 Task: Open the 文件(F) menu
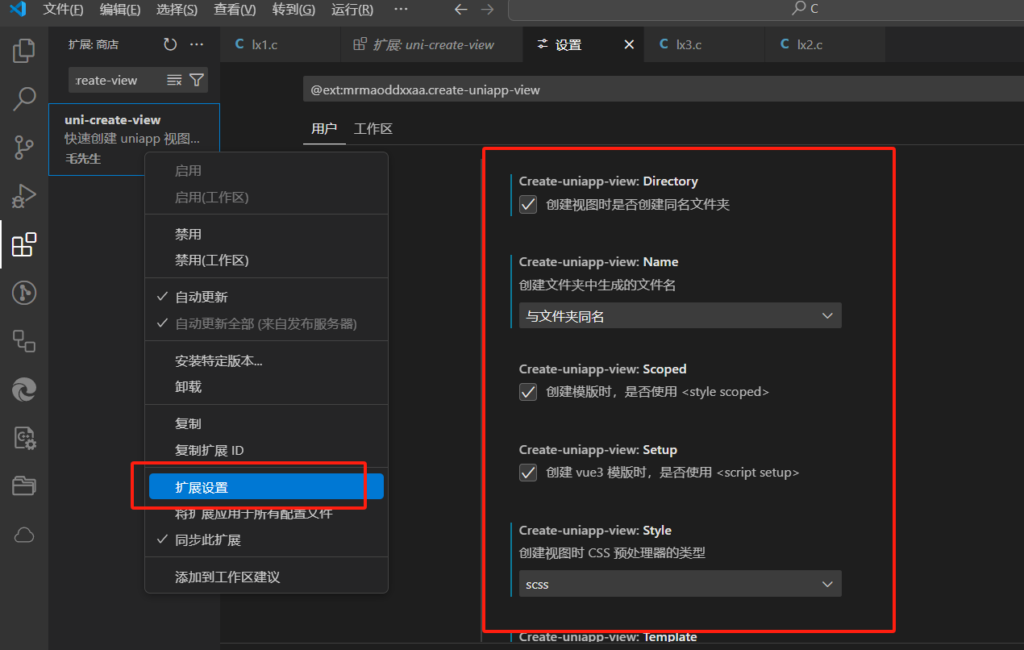(63, 10)
